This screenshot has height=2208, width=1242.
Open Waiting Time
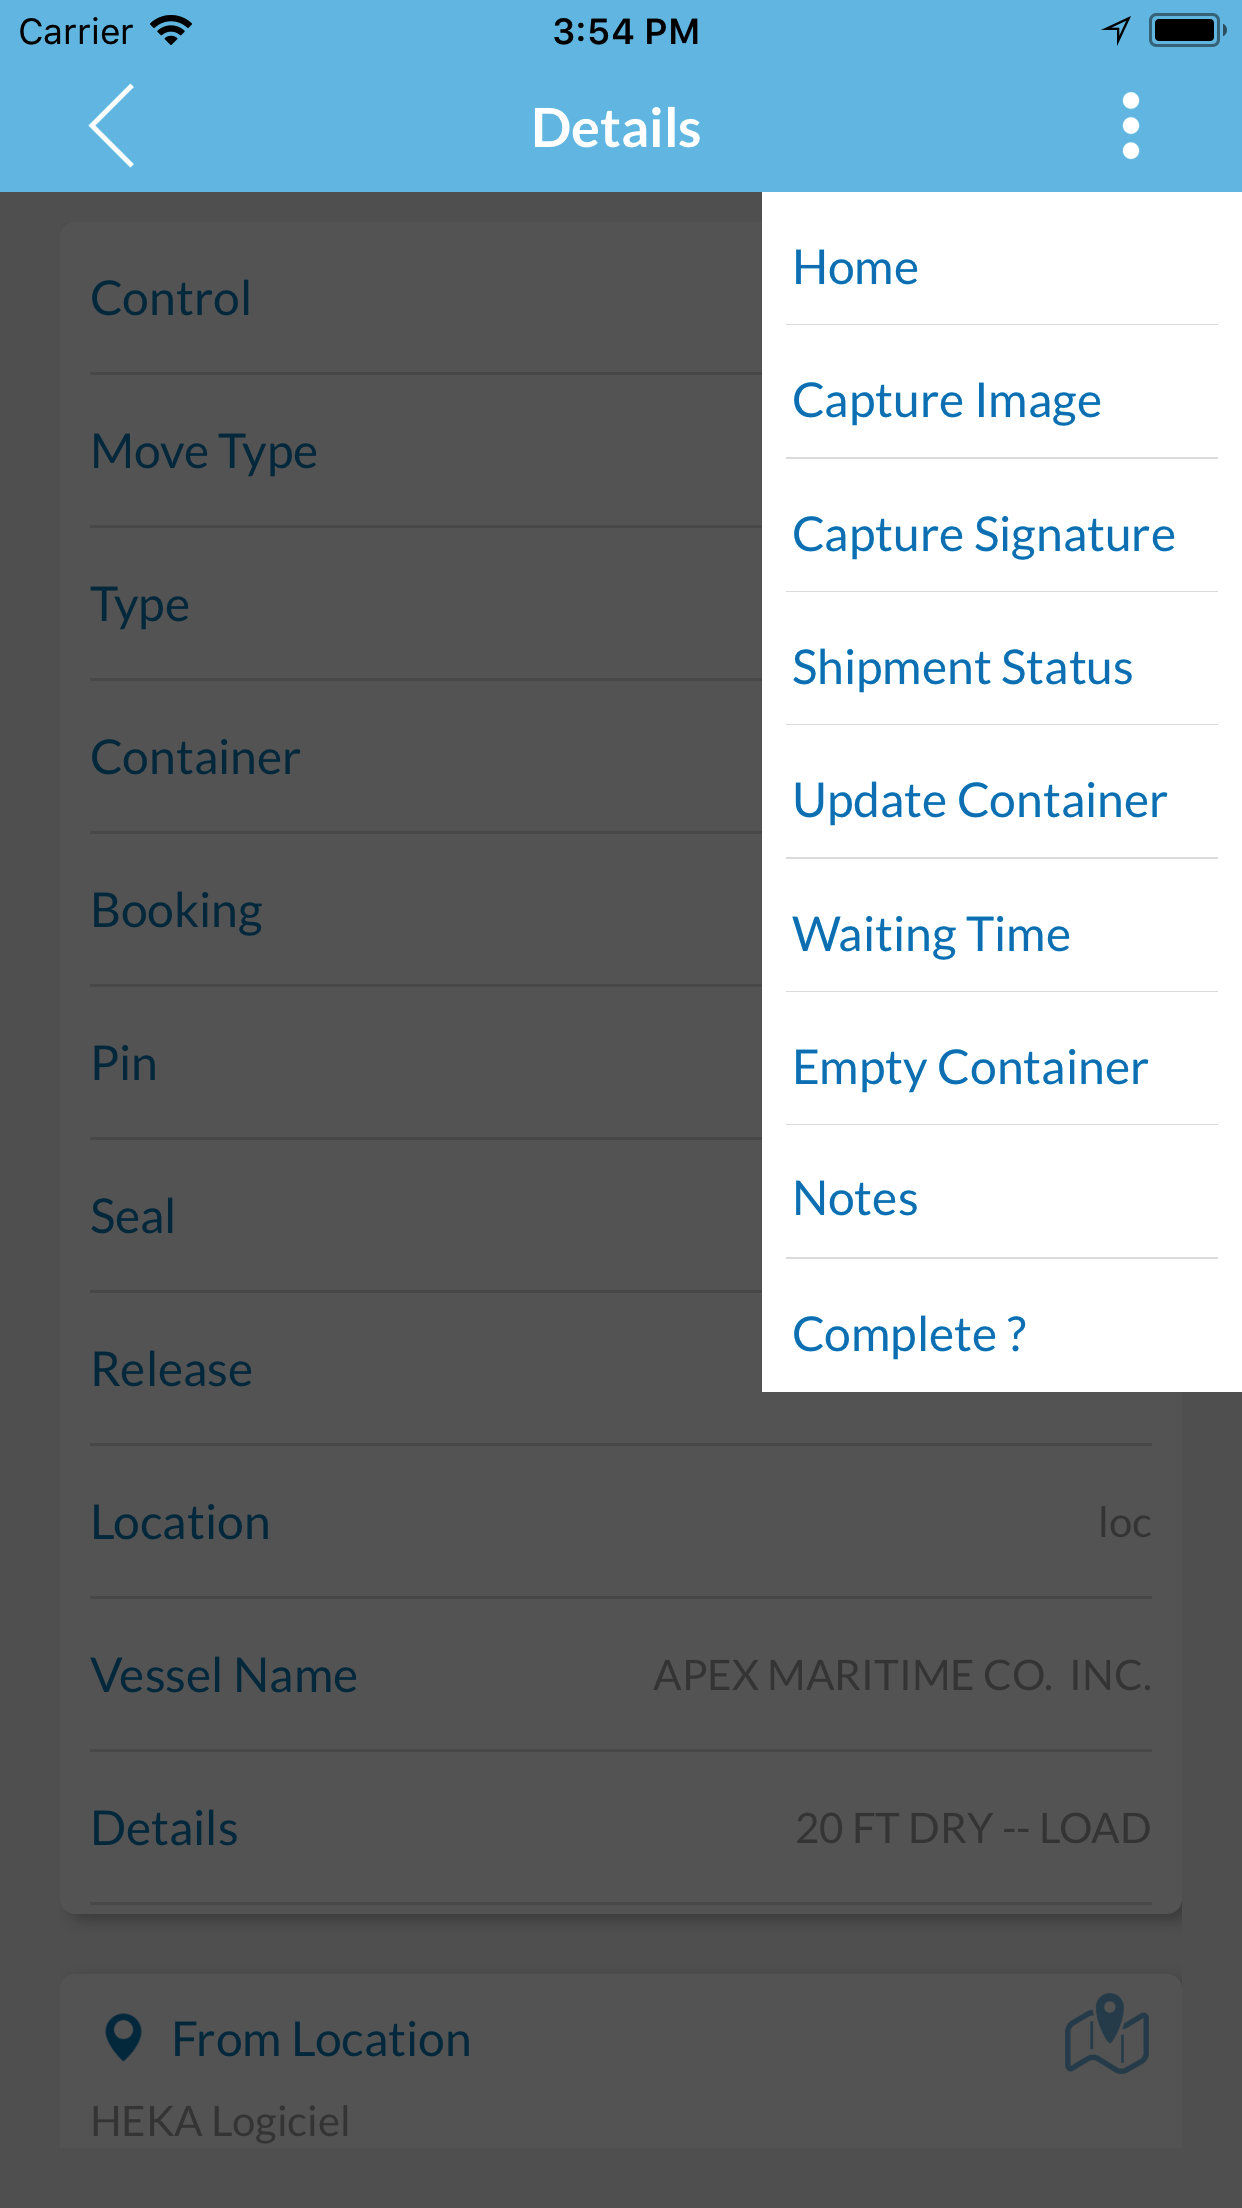click(x=931, y=933)
